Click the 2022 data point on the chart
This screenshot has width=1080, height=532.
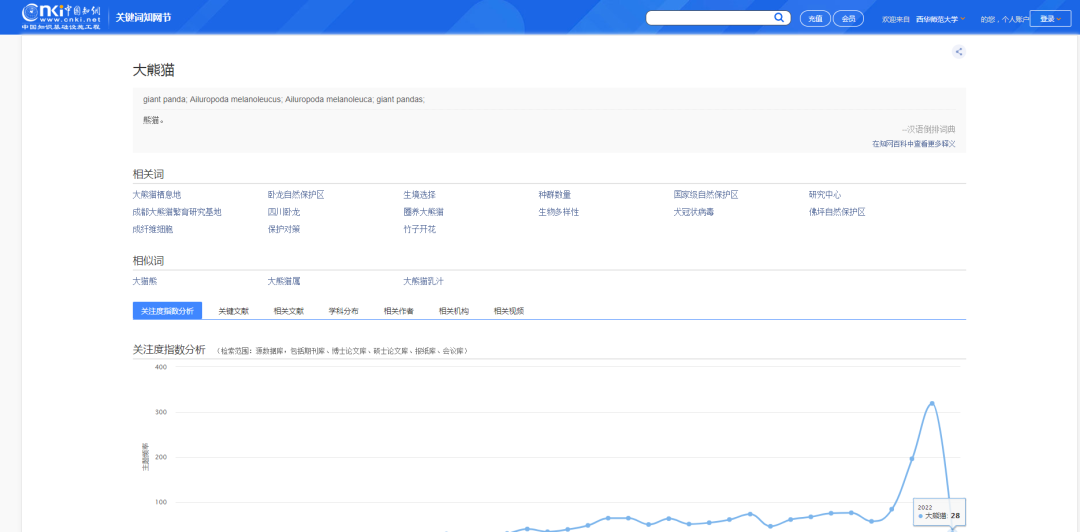pos(952,529)
